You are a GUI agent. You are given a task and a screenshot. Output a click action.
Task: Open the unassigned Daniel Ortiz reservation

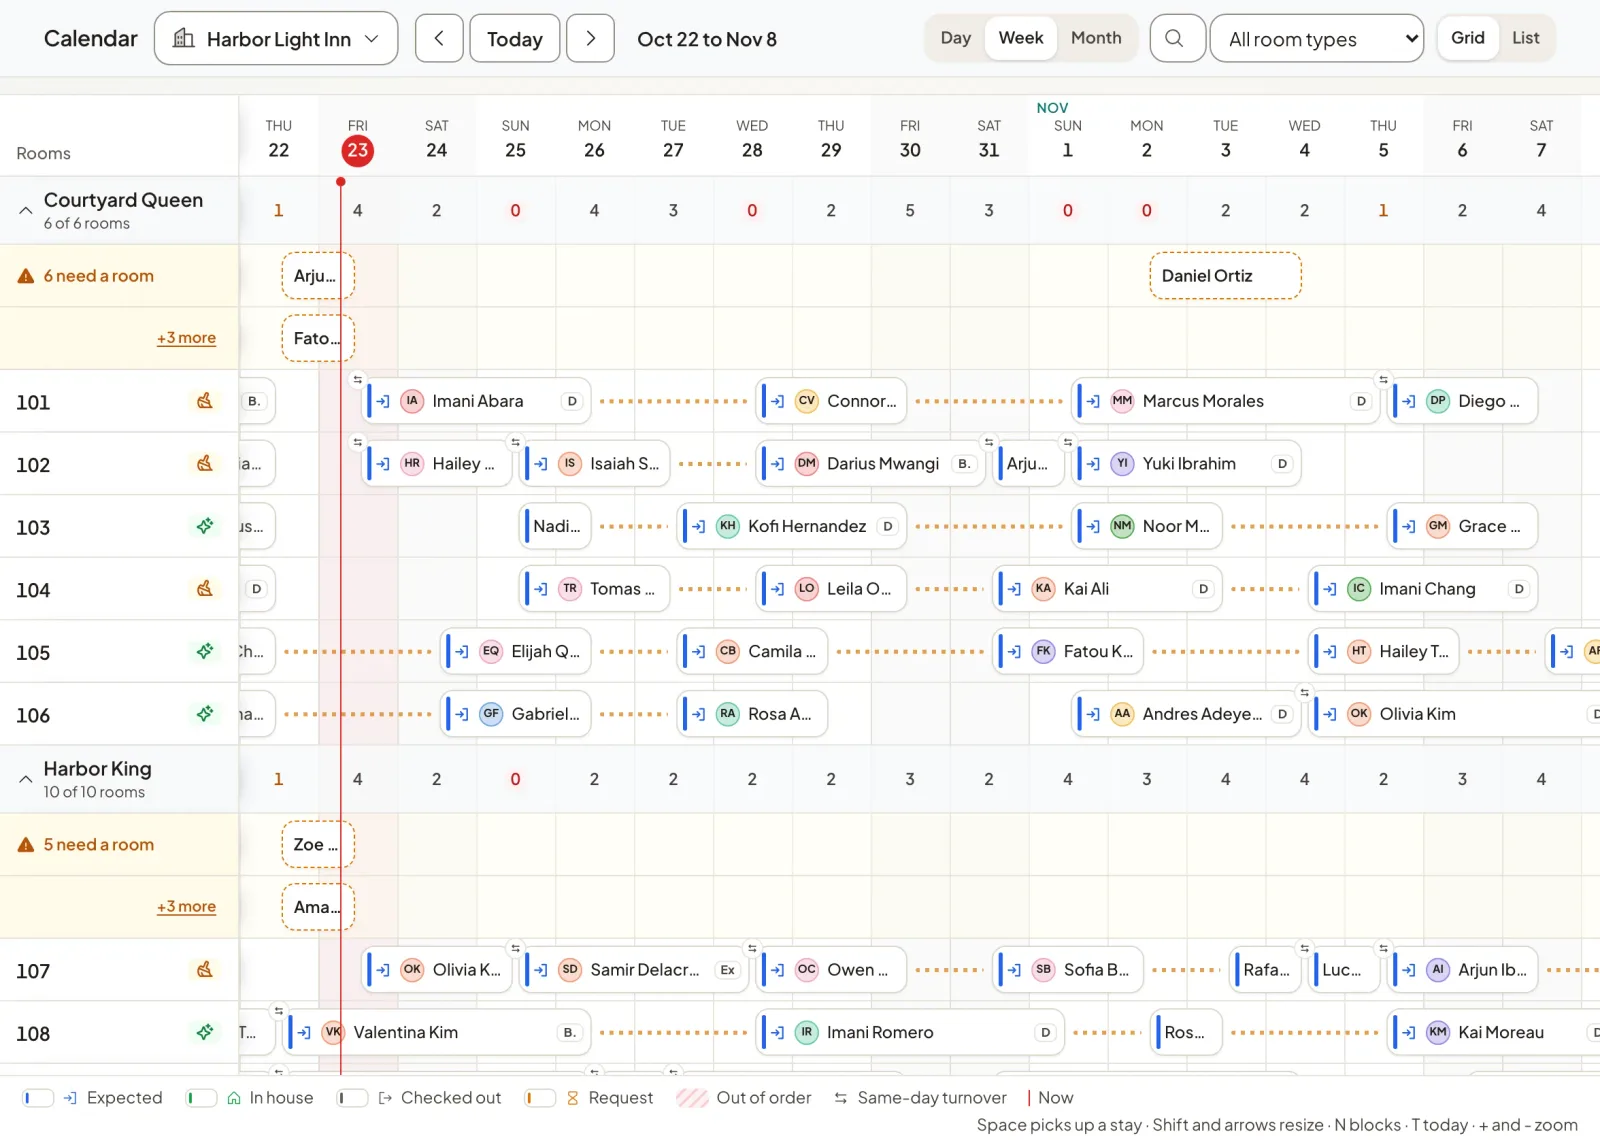(x=1225, y=276)
